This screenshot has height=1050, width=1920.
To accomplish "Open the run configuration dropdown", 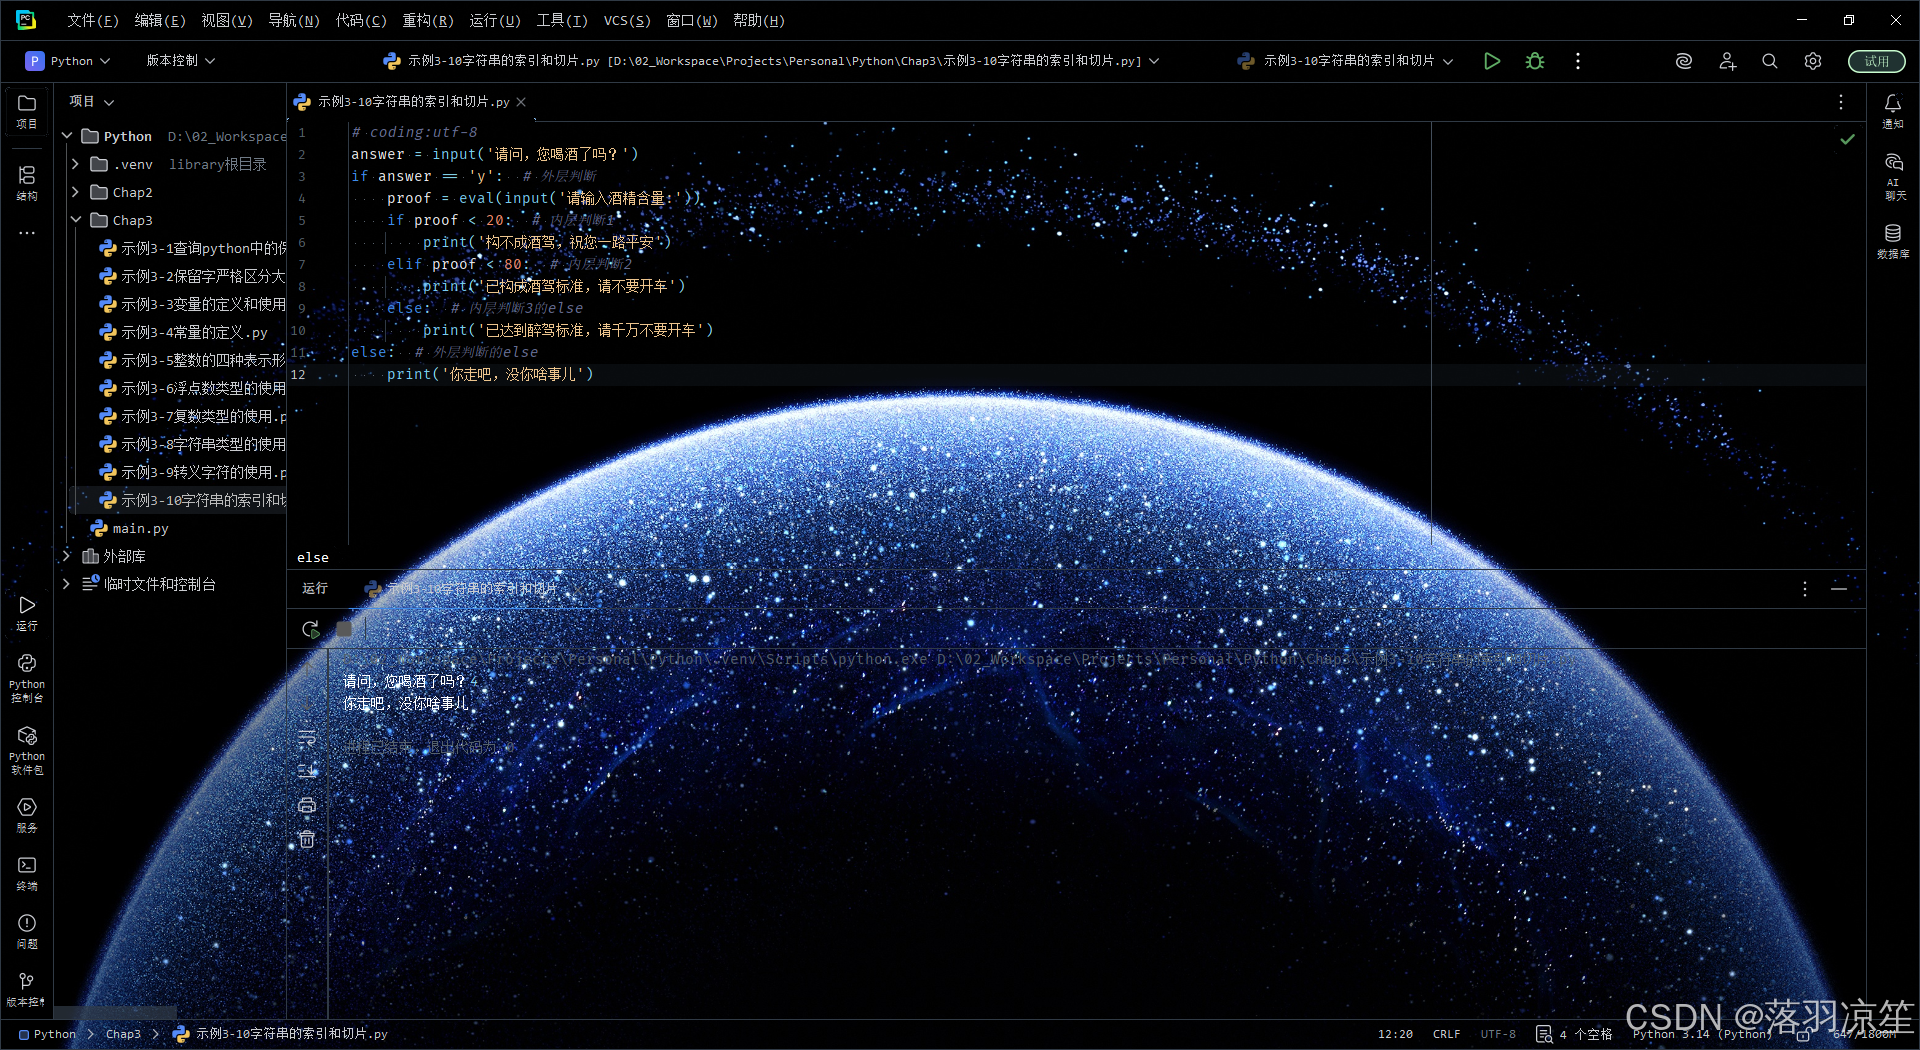I will [x=1345, y=61].
